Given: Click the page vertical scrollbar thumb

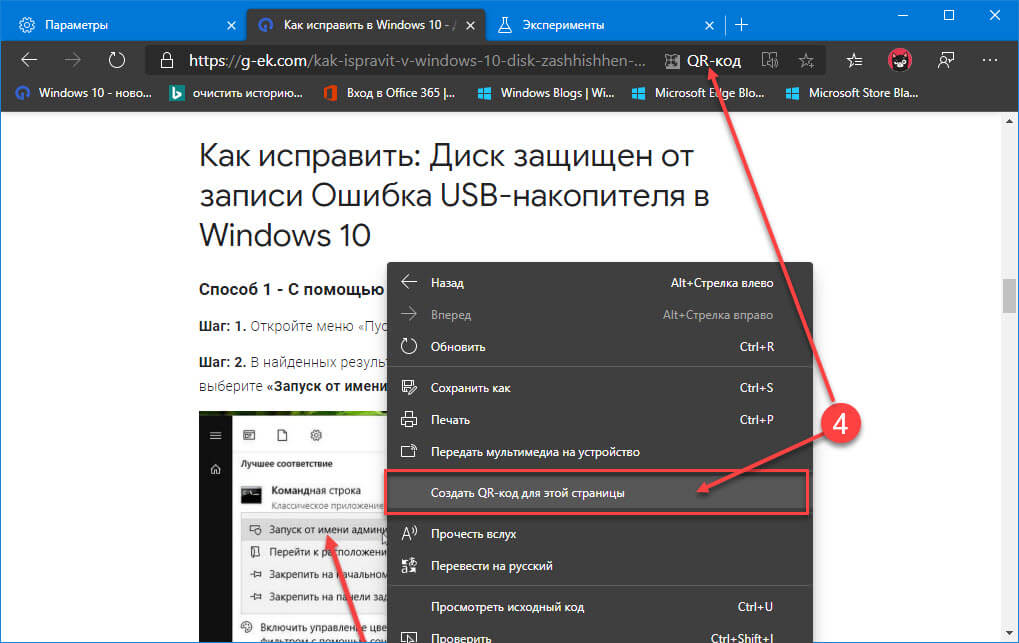Looking at the screenshot, I should tap(1009, 296).
